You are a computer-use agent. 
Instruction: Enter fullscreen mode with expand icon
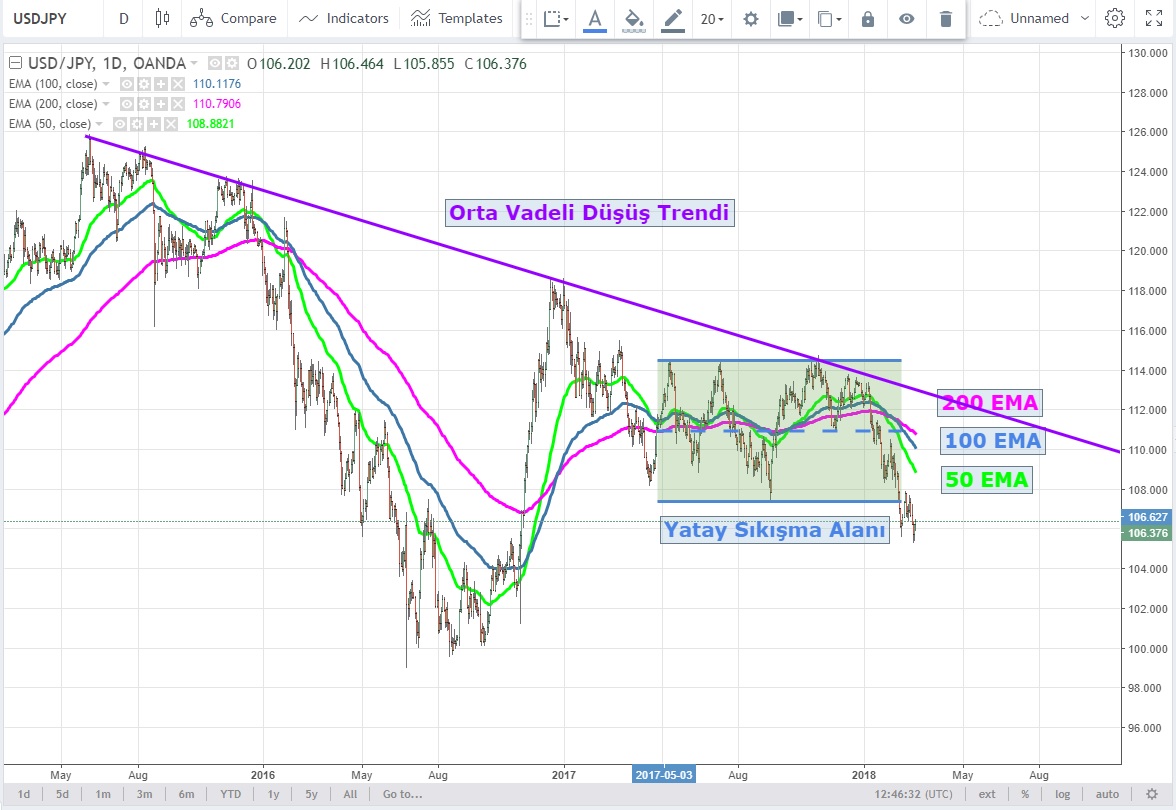pos(1153,18)
